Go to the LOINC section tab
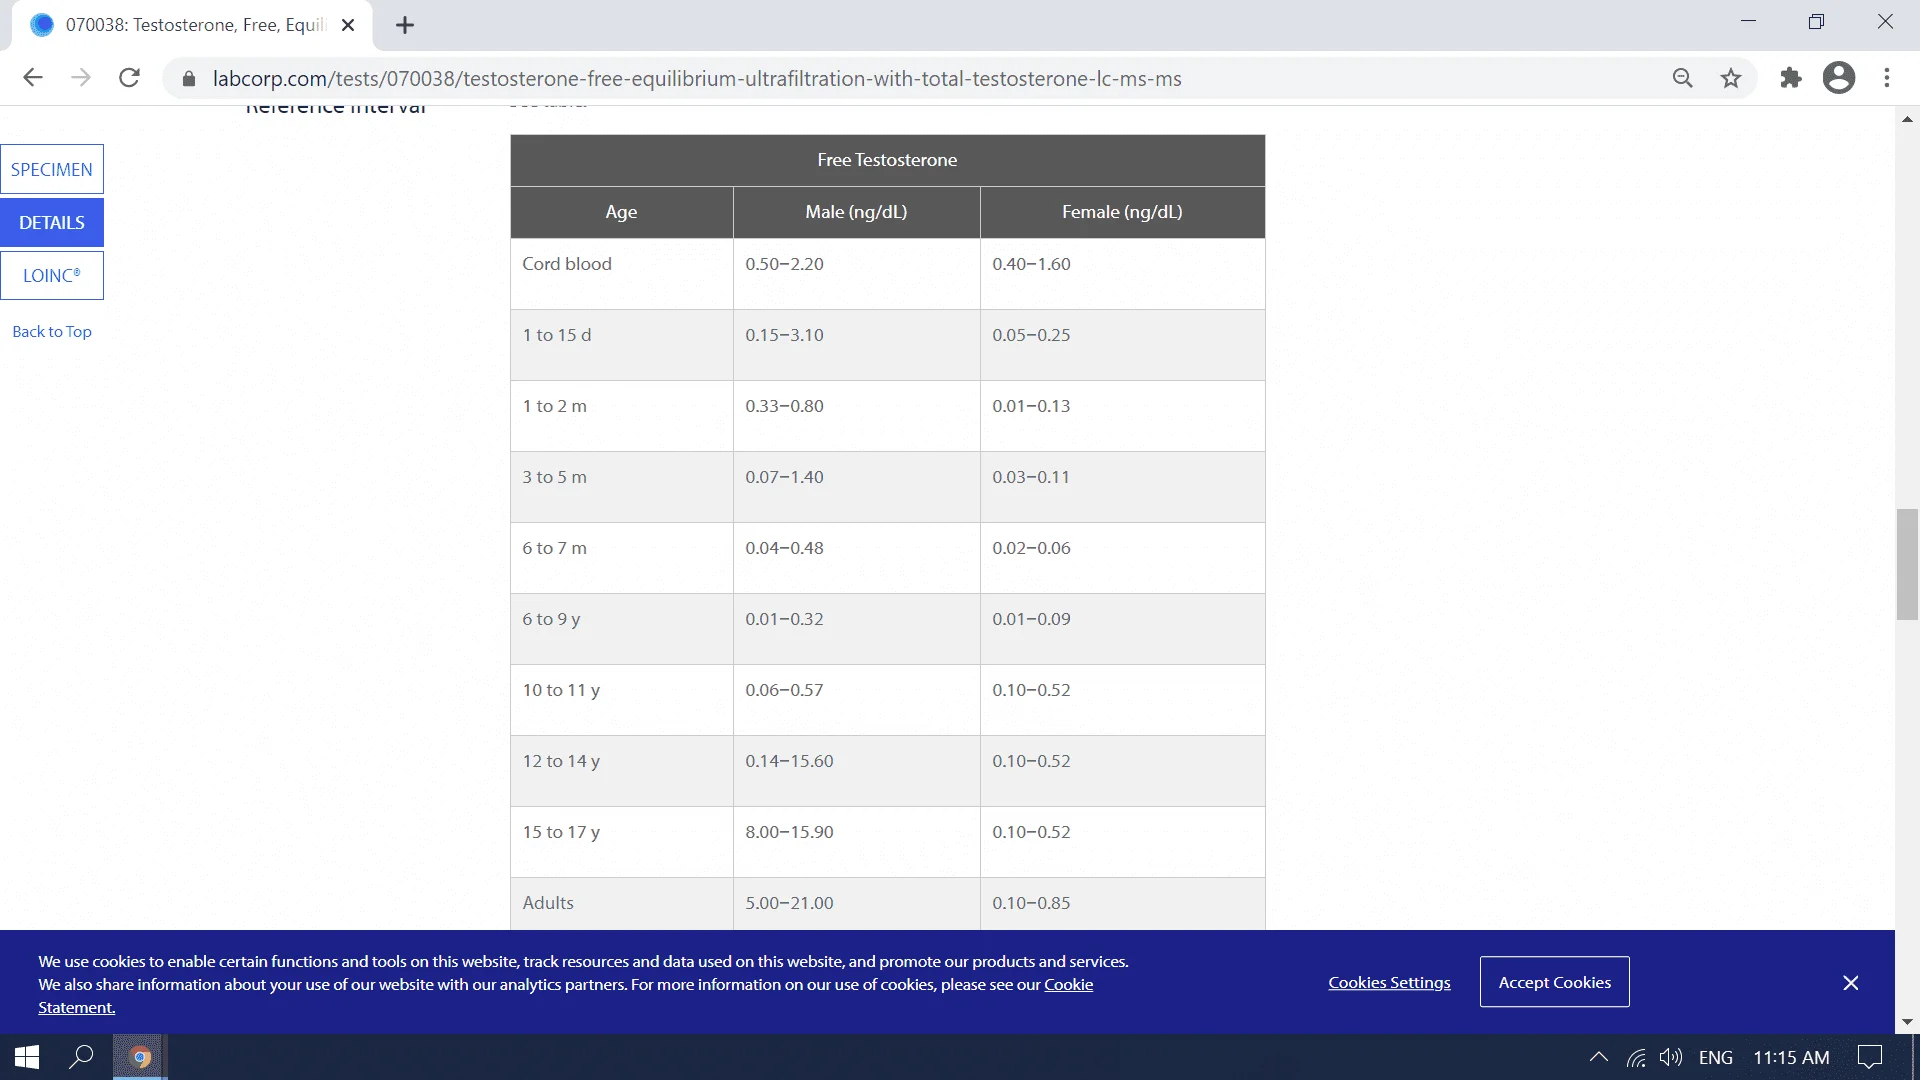This screenshot has height=1080, width=1920. [x=52, y=275]
